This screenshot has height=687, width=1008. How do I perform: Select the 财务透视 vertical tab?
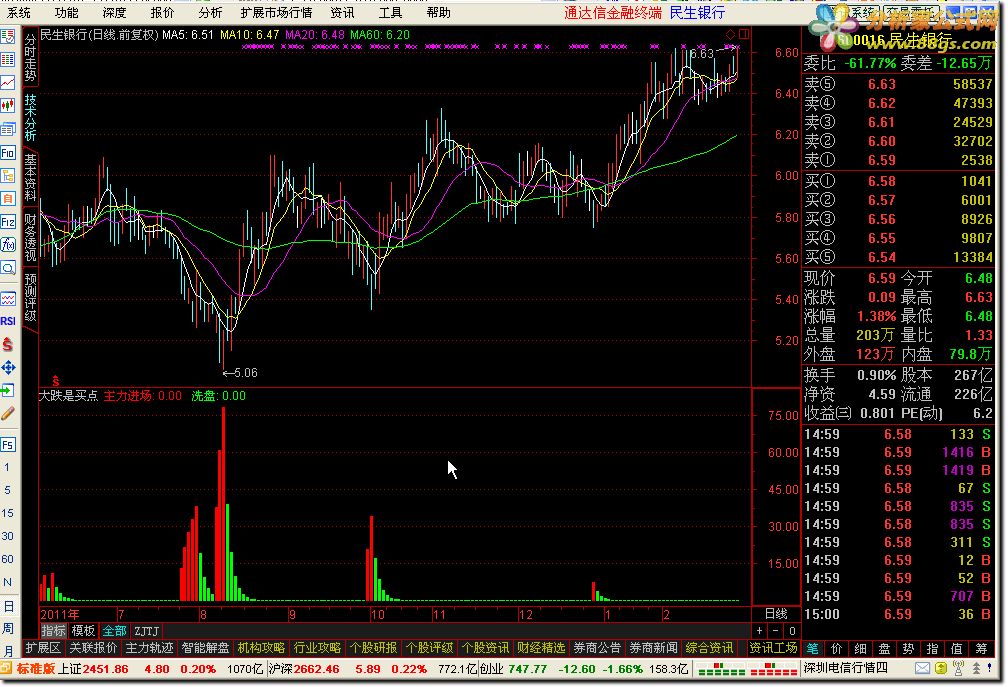coord(30,238)
